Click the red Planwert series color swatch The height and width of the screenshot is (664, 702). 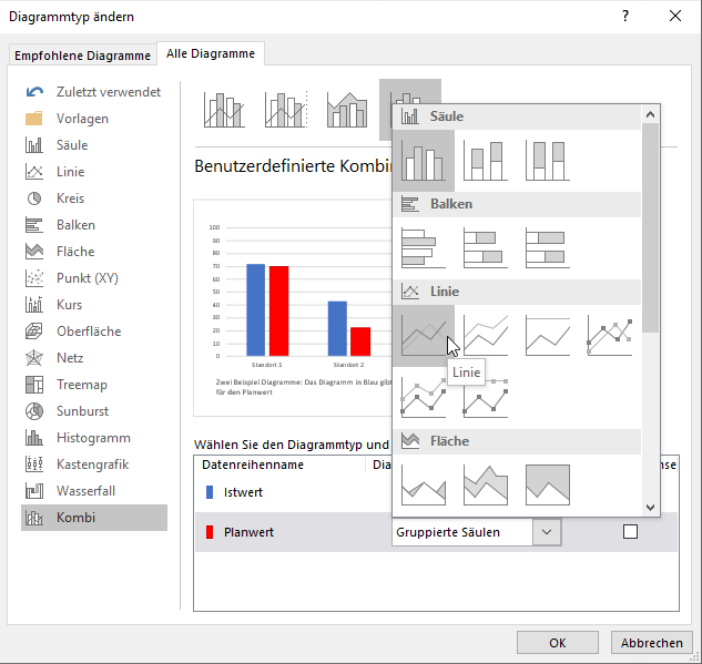[209, 532]
